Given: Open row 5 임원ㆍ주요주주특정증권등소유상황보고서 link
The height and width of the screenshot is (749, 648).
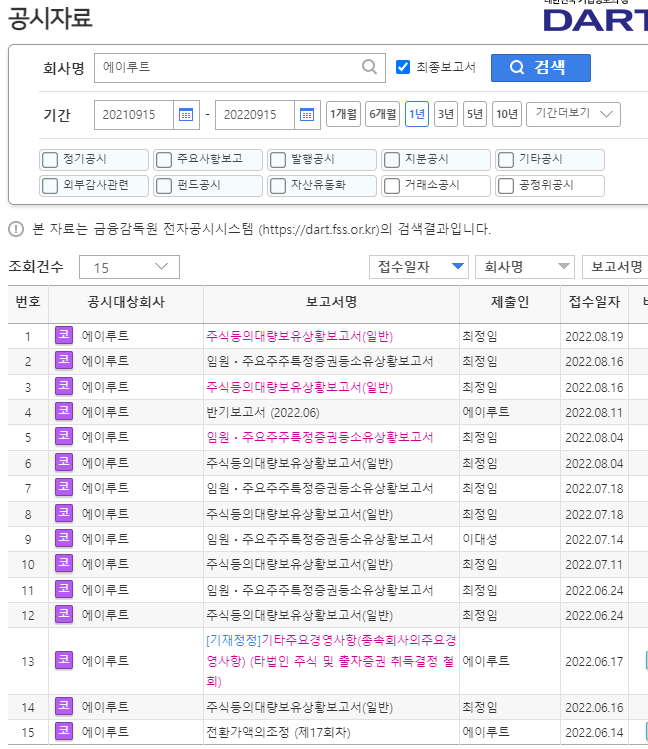Looking at the screenshot, I should pos(319,437).
